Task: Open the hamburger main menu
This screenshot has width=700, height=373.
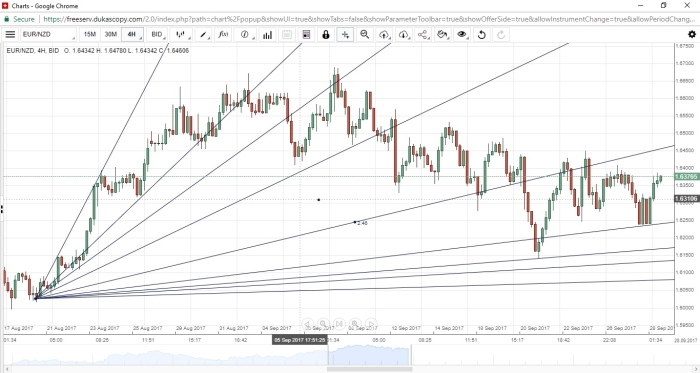Action: tap(10, 34)
